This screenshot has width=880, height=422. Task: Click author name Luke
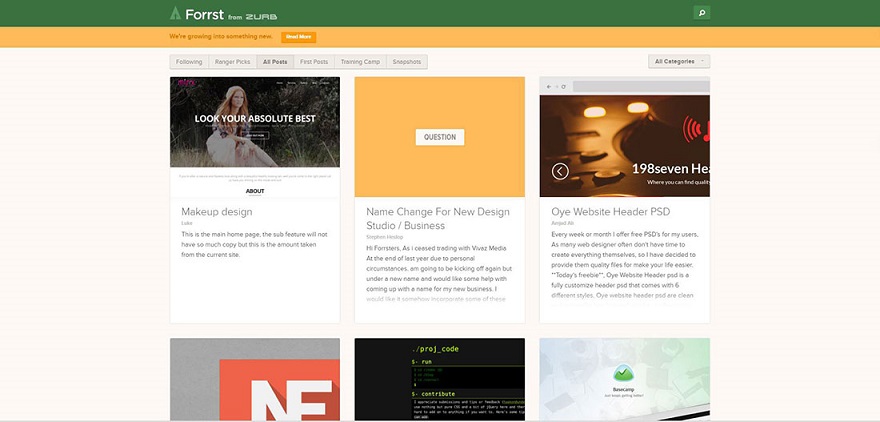point(187,223)
